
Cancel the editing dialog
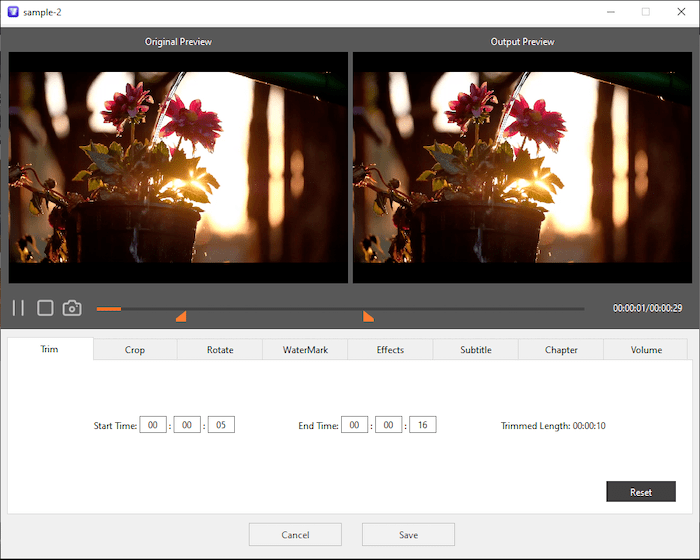pyautogui.click(x=295, y=535)
